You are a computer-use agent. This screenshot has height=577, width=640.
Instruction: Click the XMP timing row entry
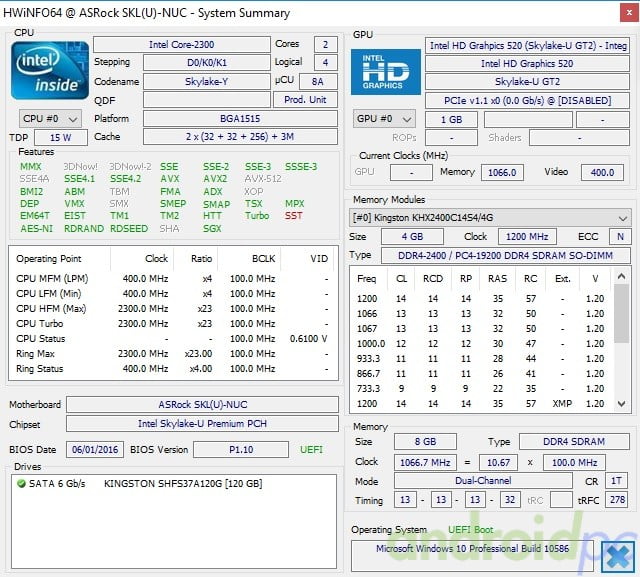[482, 404]
